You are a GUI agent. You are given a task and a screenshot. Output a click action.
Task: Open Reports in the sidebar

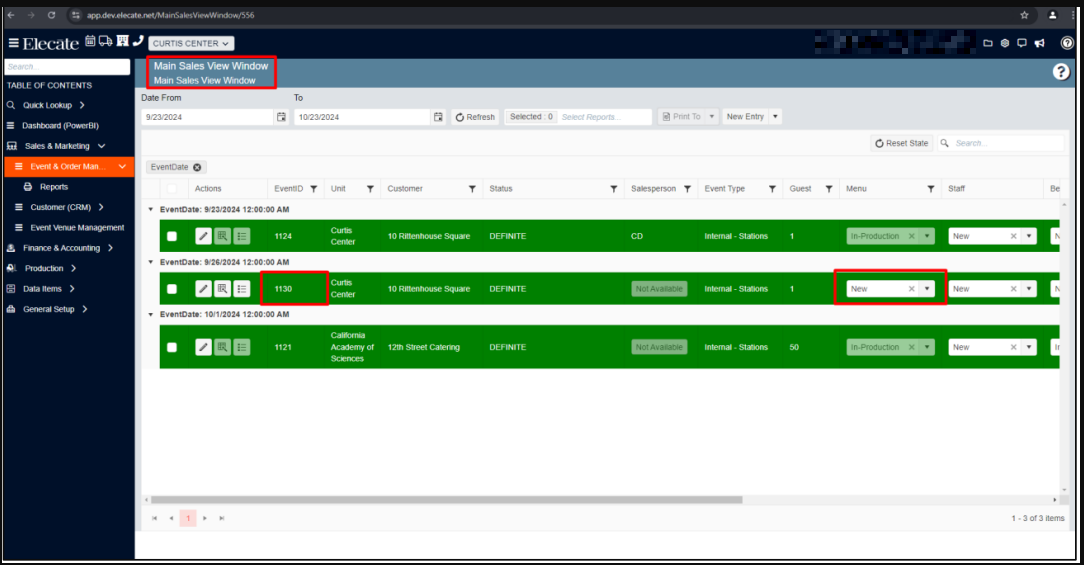[54, 187]
